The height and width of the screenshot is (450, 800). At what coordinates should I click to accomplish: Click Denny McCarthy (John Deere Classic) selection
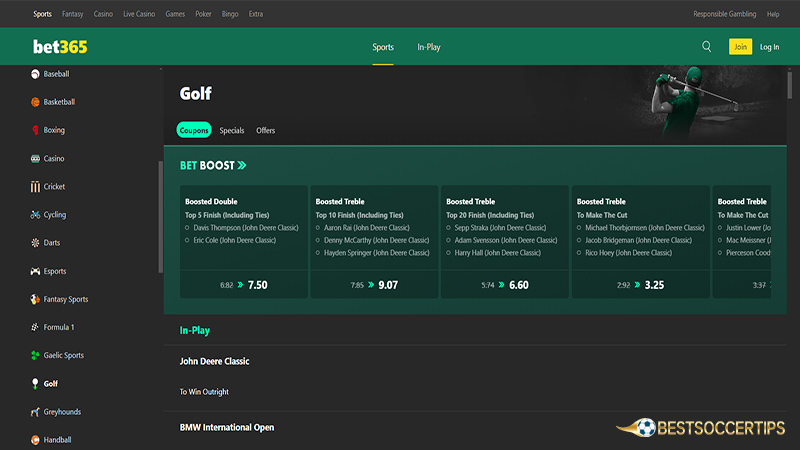coord(377,240)
